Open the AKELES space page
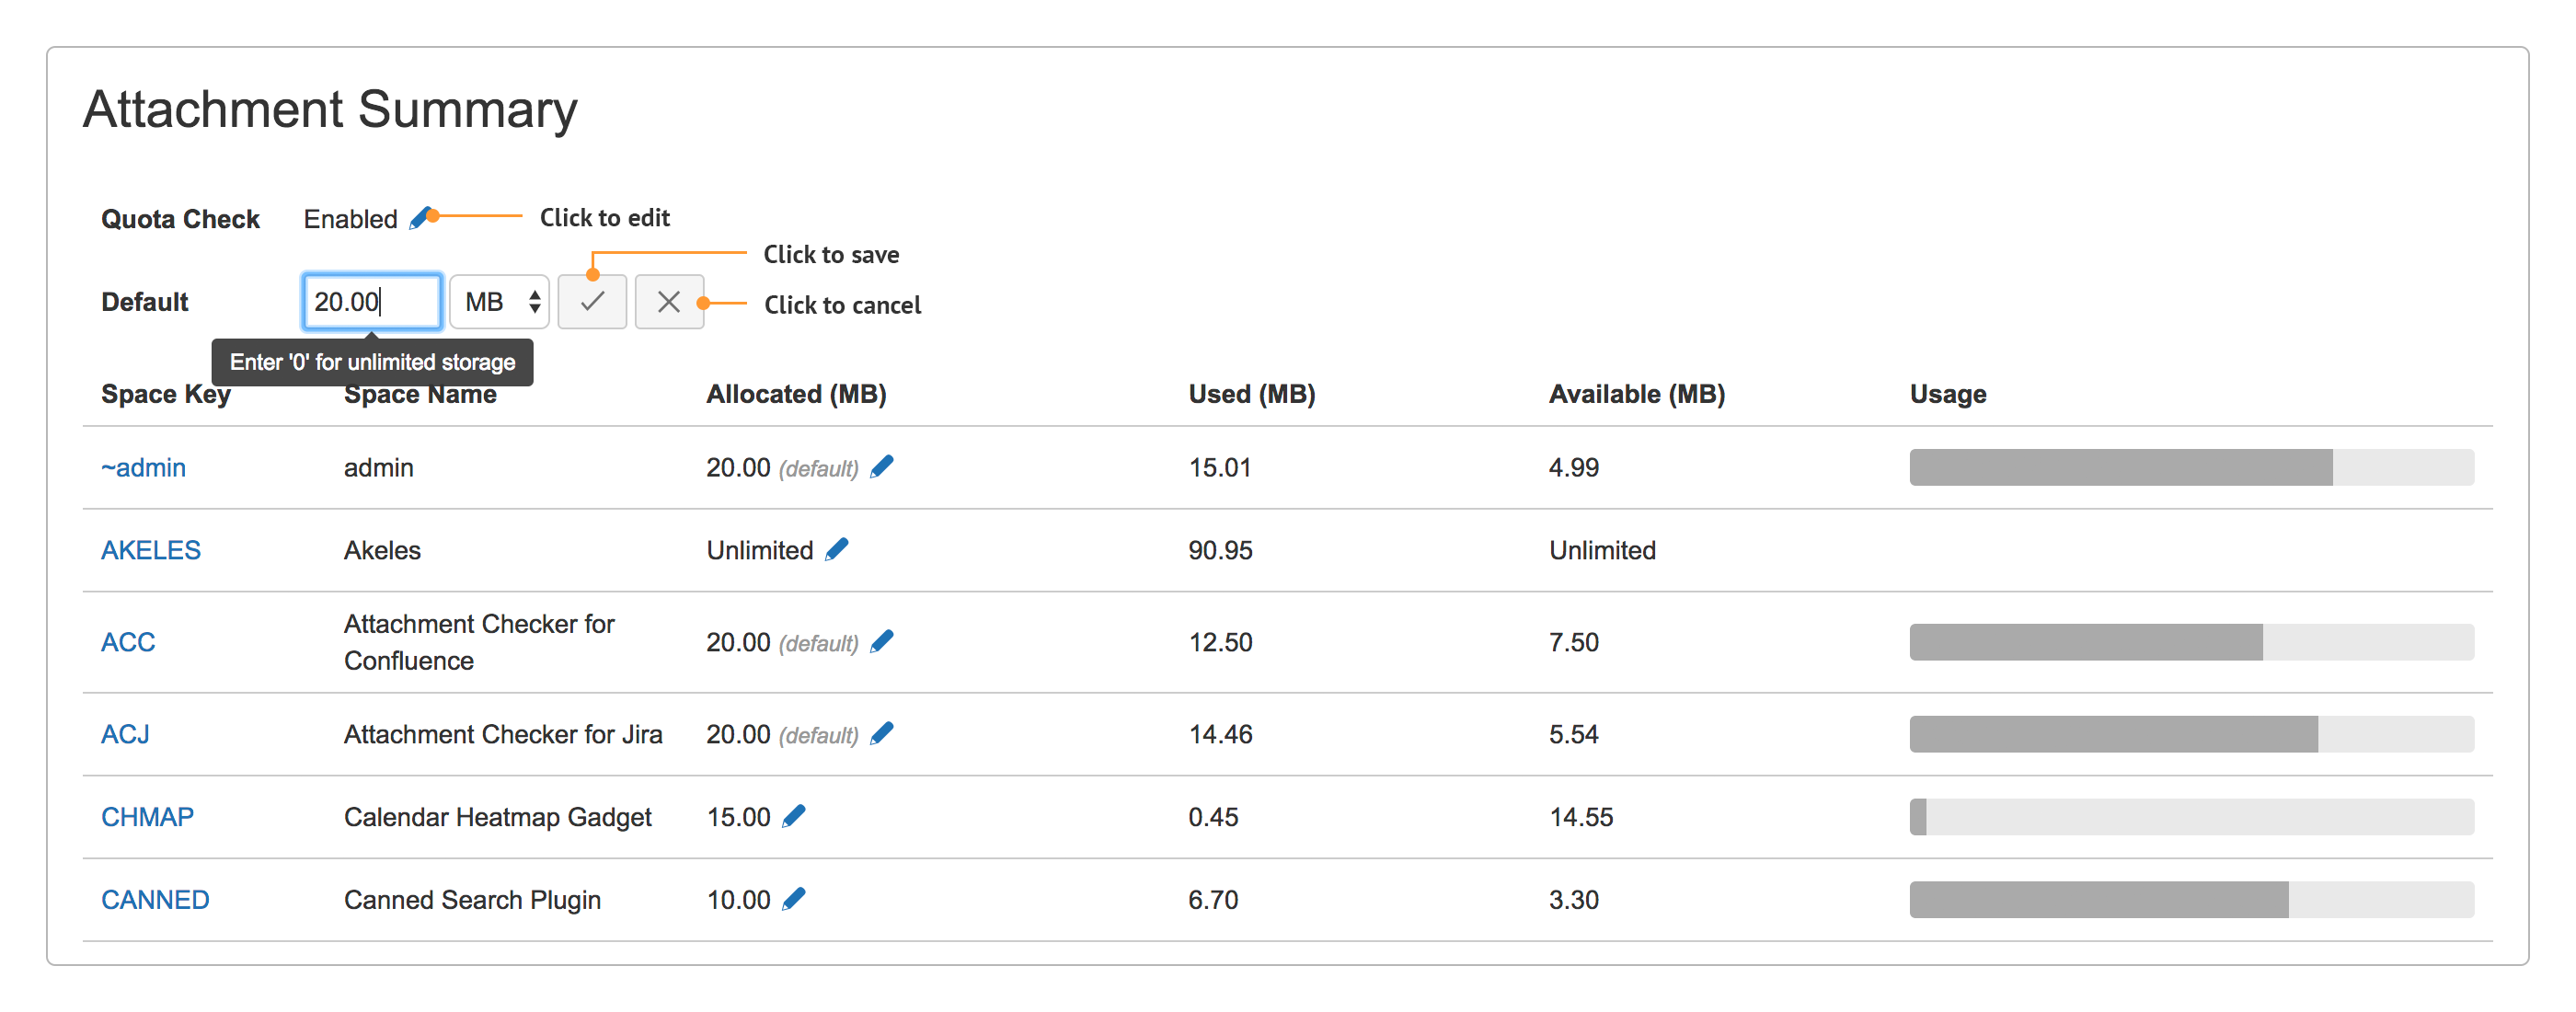 (150, 549)
